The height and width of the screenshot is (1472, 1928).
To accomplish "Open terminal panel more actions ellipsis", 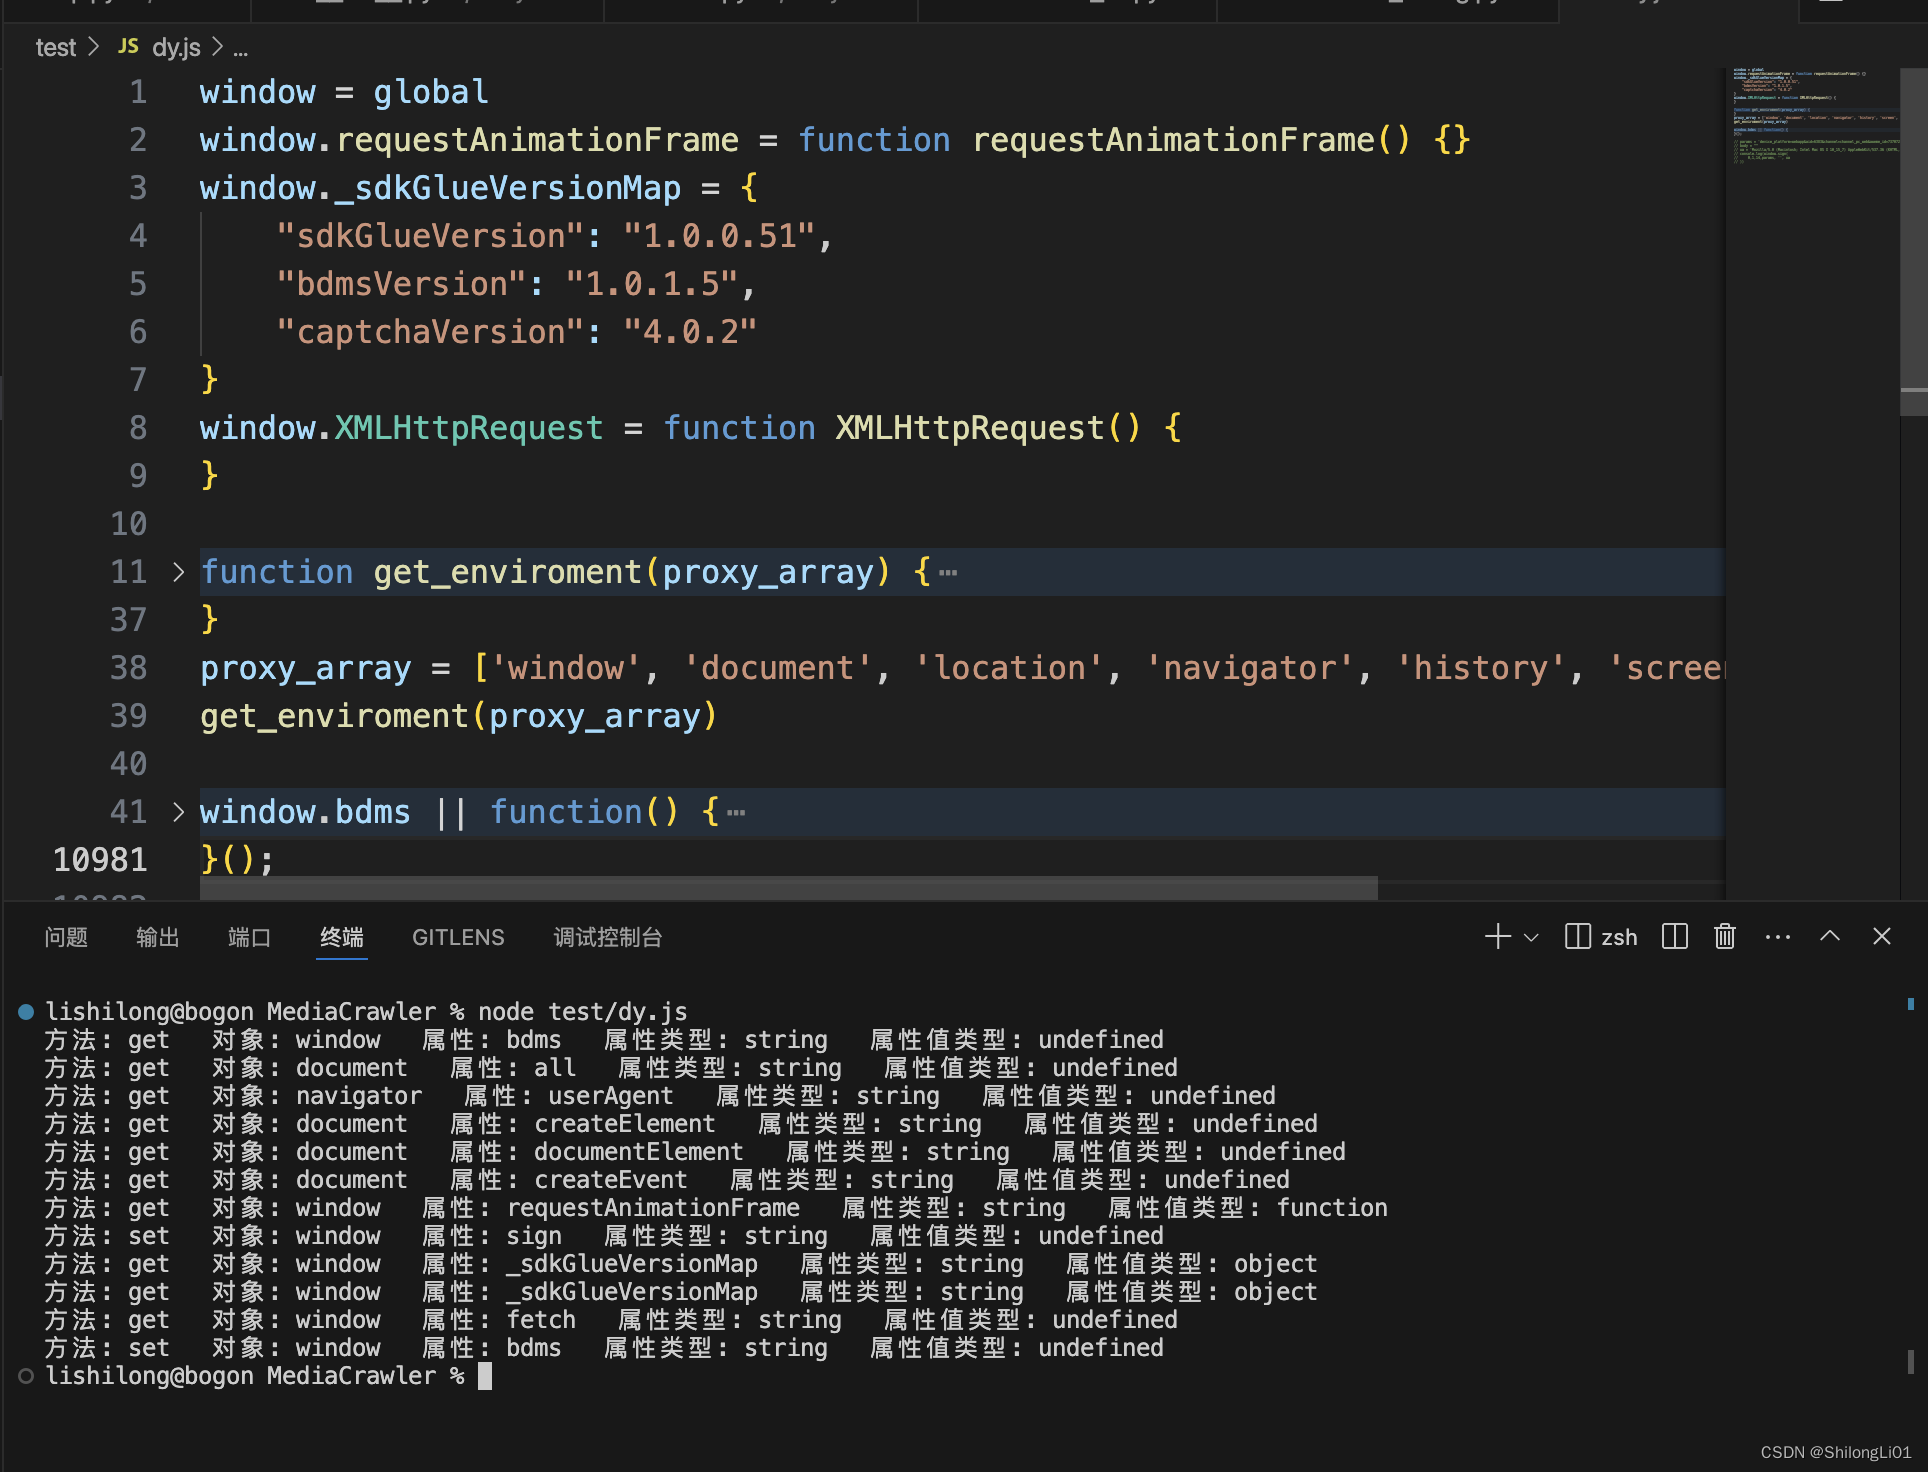I will [1777, 937].
